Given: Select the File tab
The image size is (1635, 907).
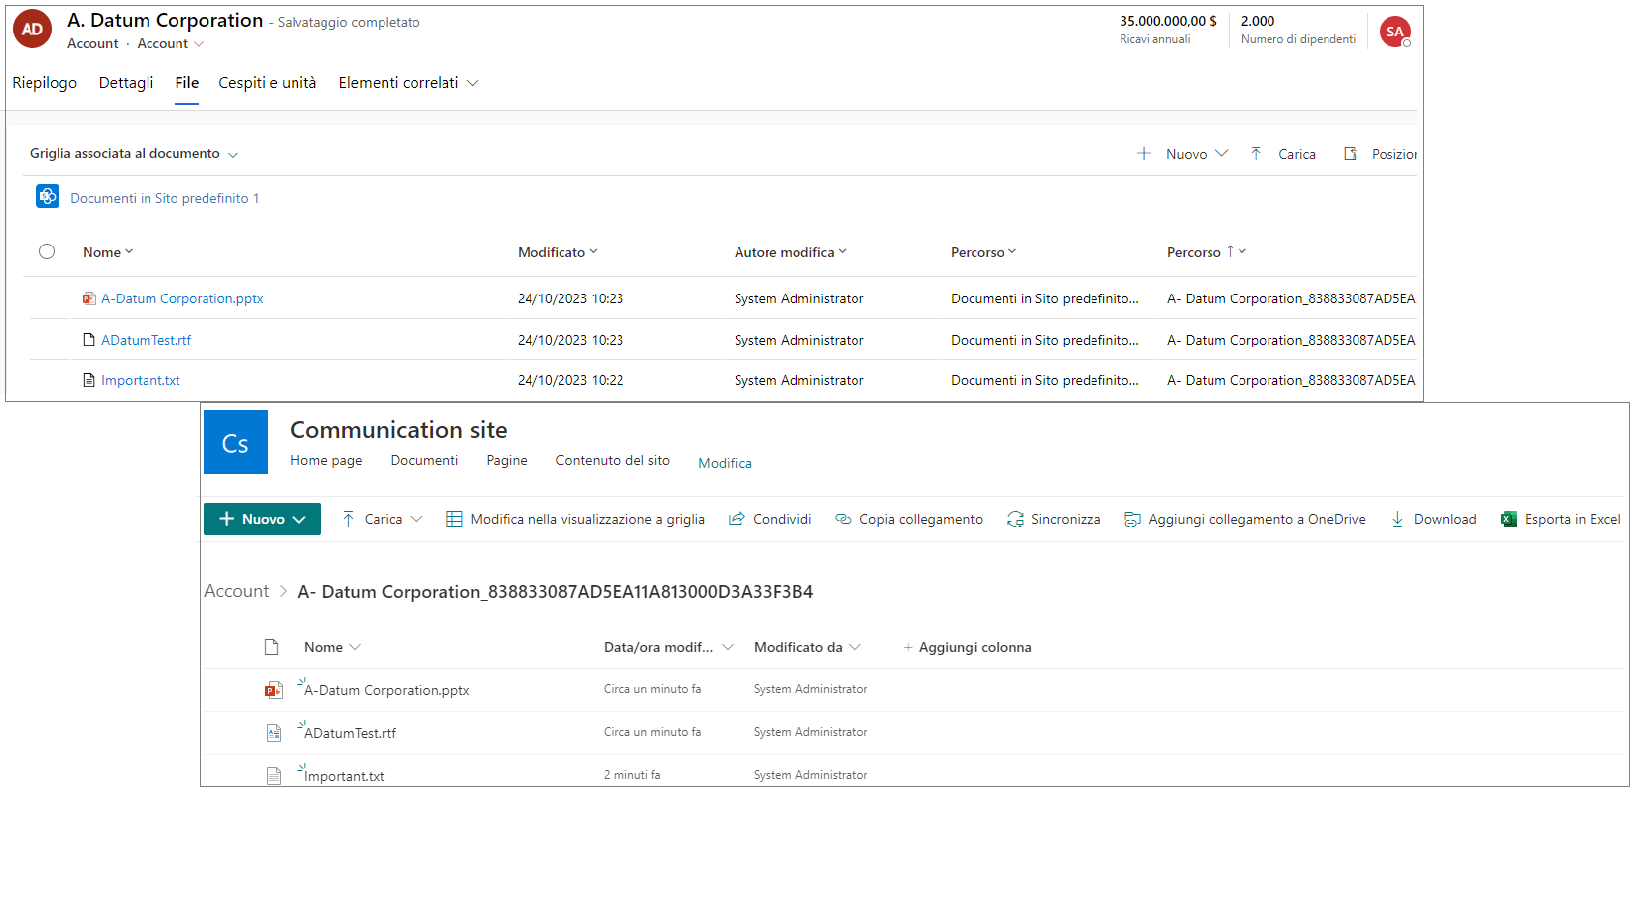Looking at the screenshot, I should pyautogui.click(x=187, y=83).
